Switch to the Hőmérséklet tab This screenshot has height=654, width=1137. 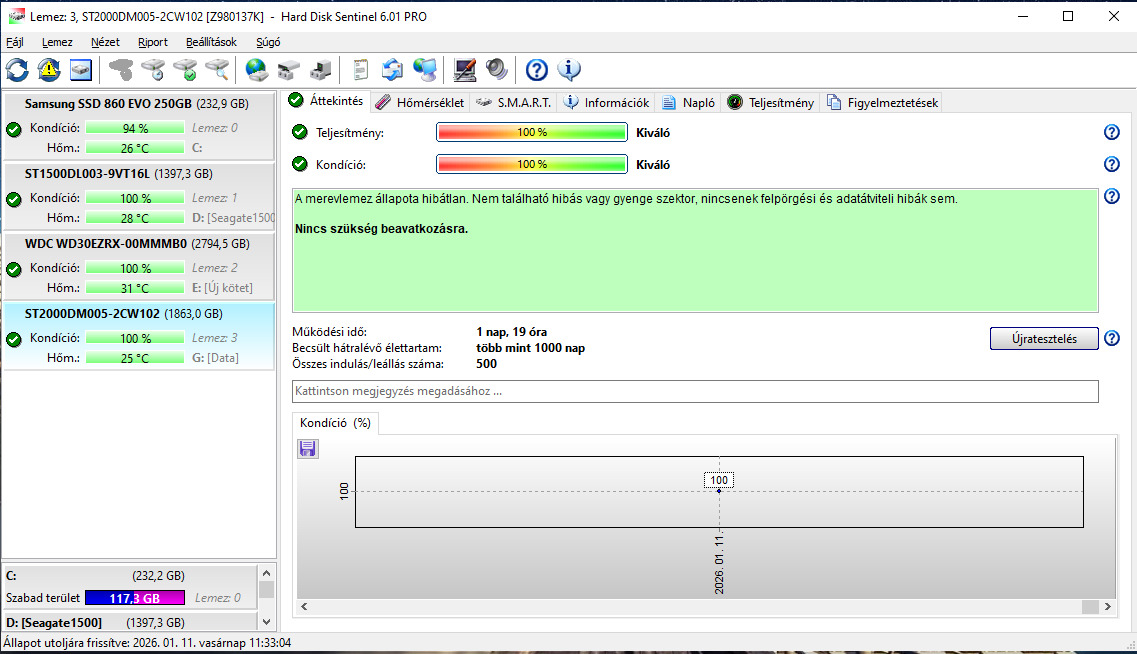(421, 103)
